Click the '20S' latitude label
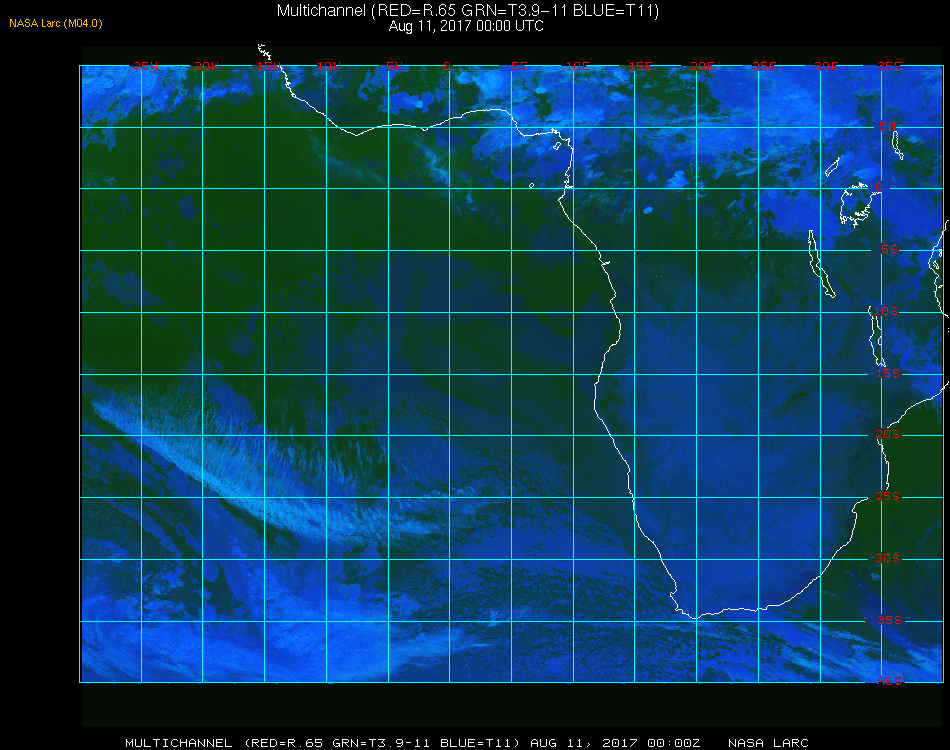The width and height of the screenshot is (950, 750). pos(888,434)
